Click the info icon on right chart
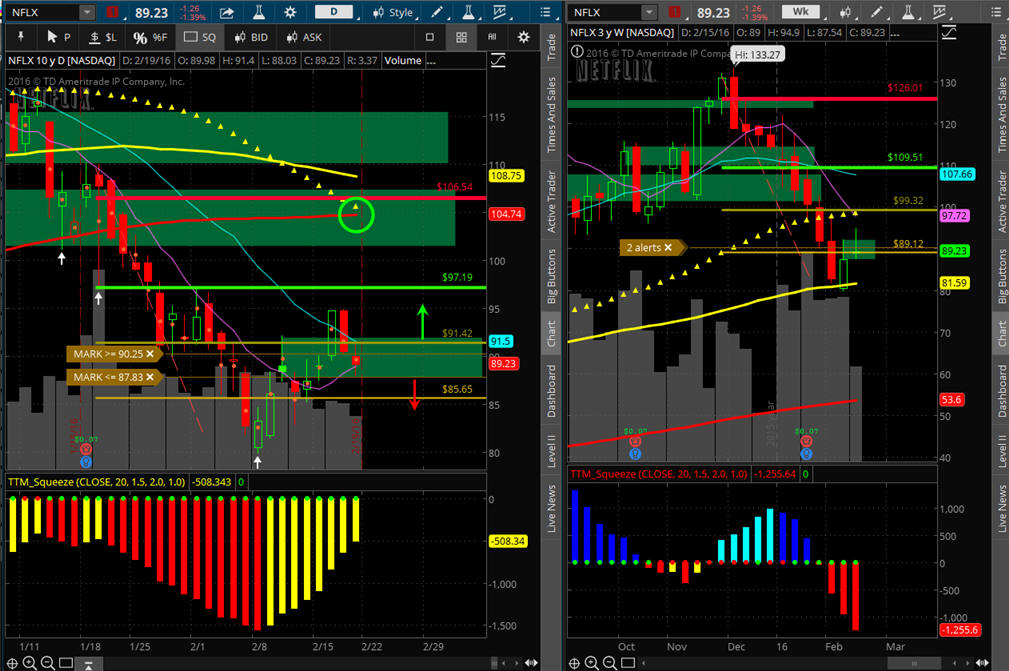 (x=577, y=52)
